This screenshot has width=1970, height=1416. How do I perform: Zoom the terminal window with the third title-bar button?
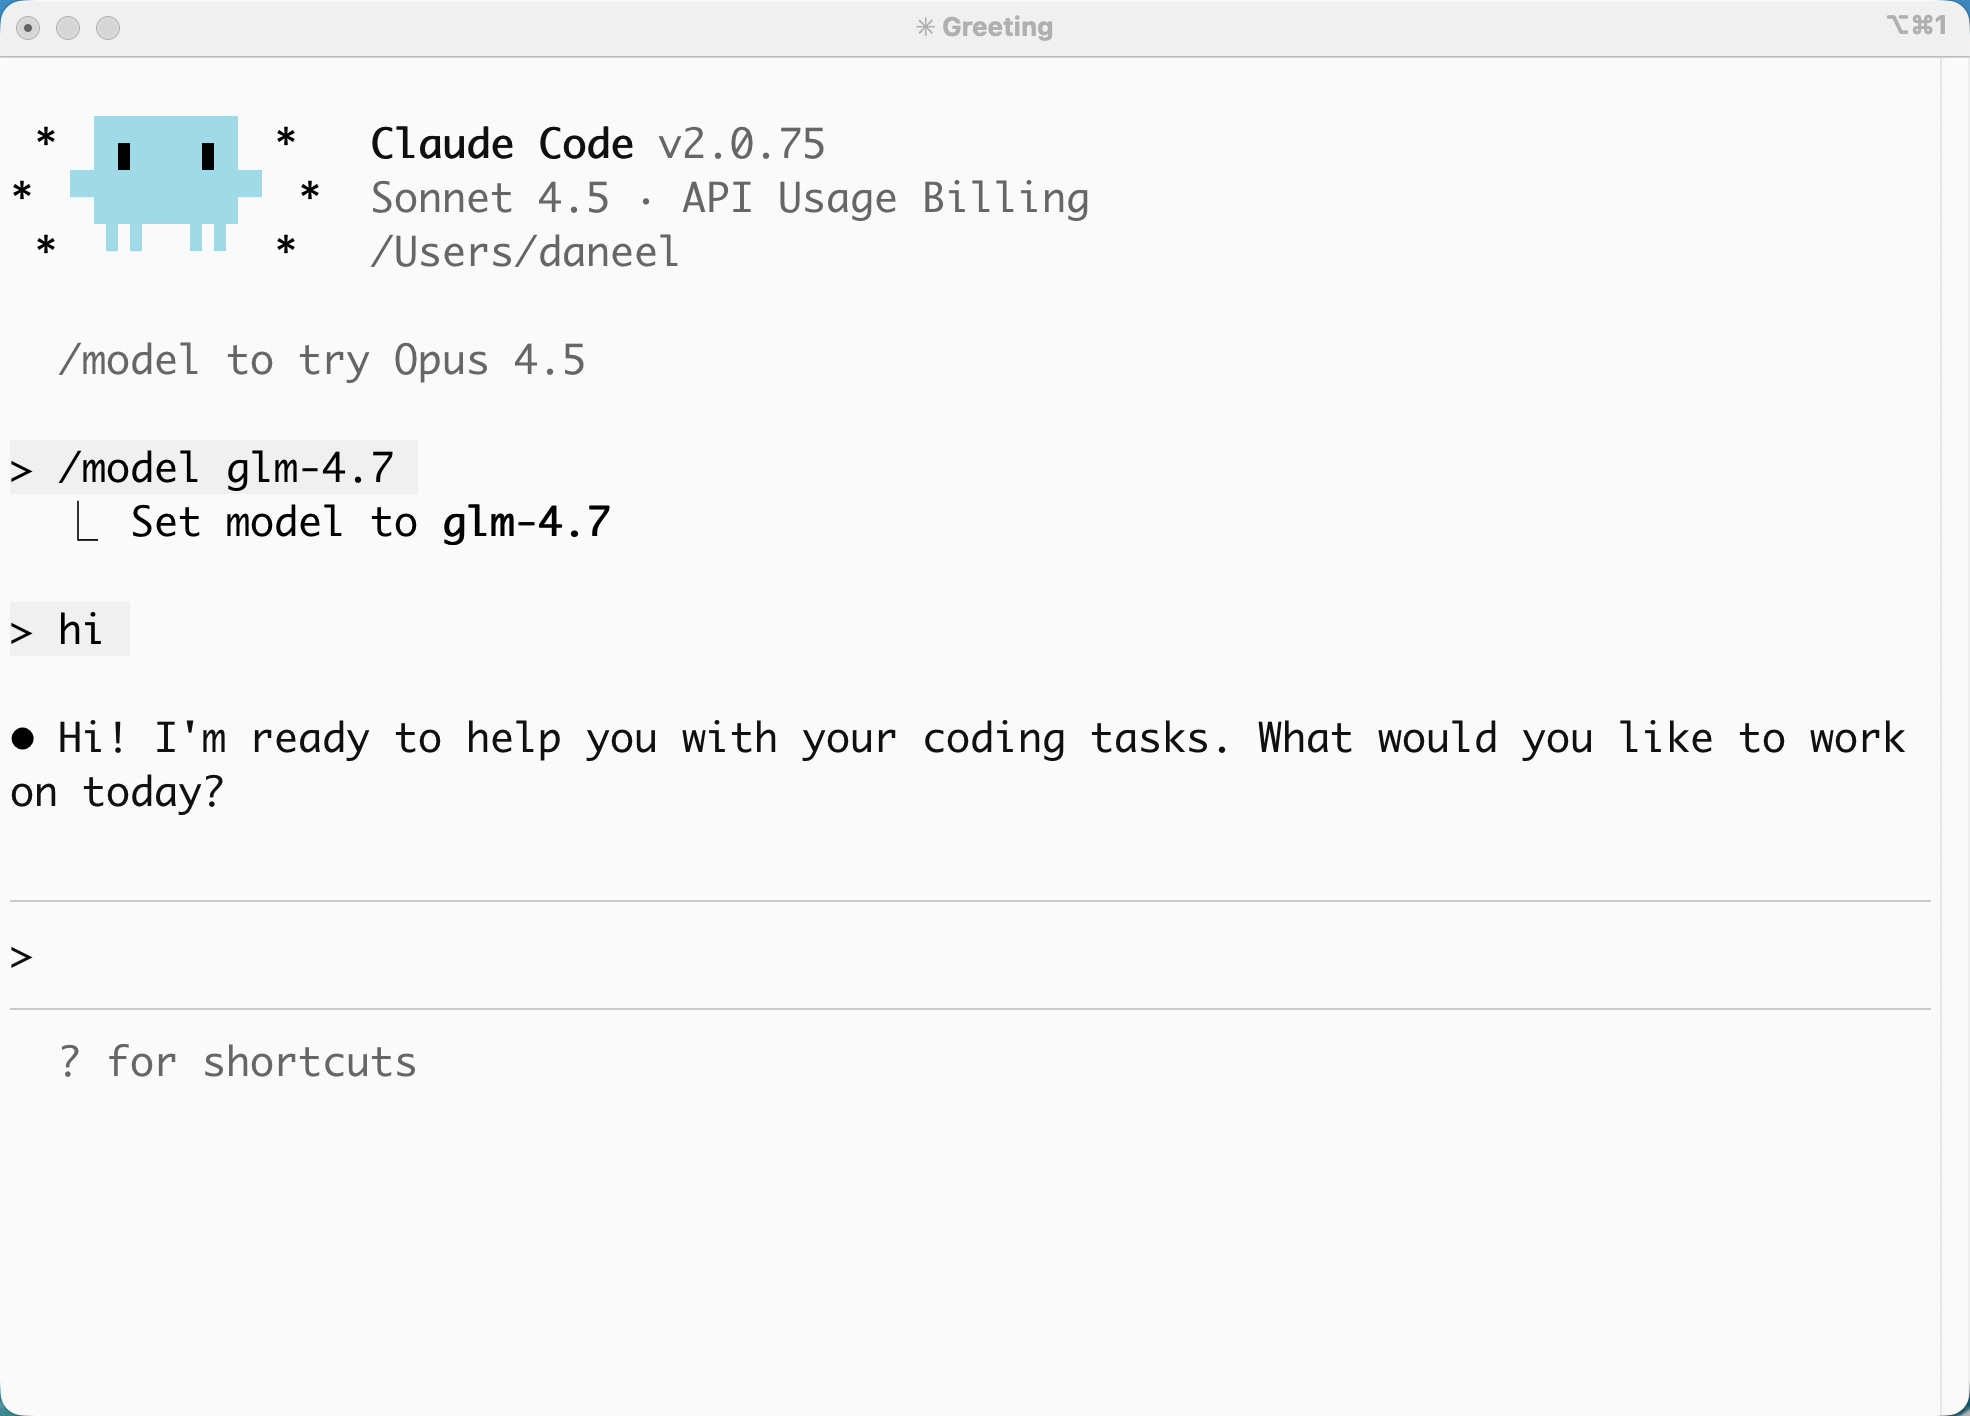108,28
